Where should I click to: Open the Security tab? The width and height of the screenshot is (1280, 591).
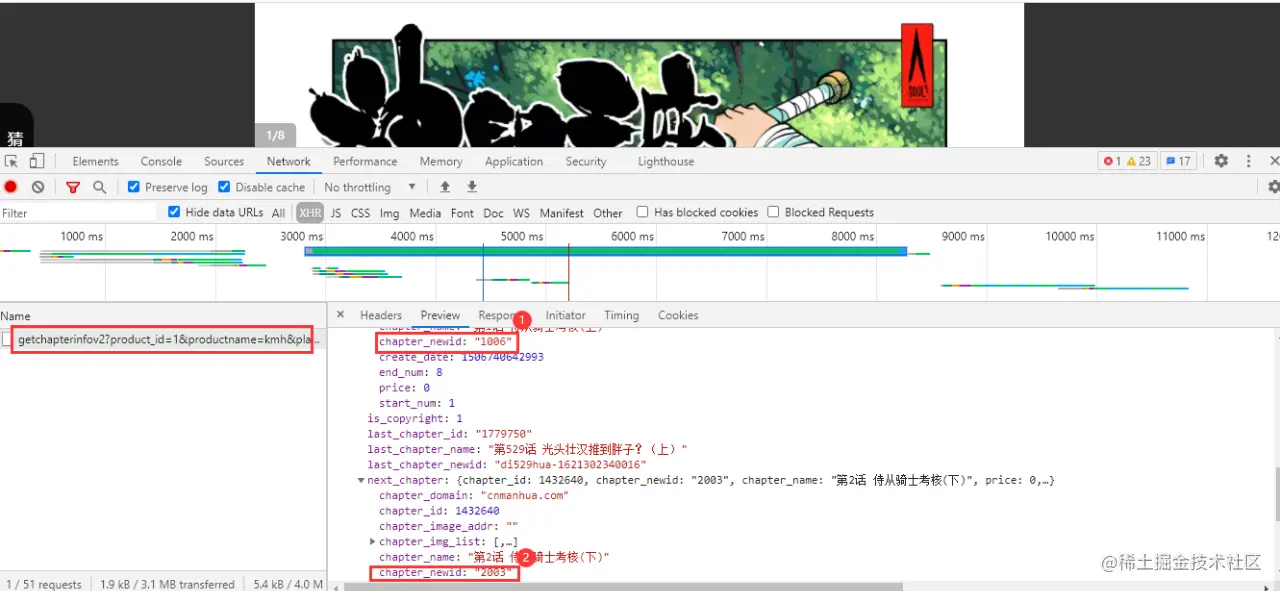pos(586,161)
